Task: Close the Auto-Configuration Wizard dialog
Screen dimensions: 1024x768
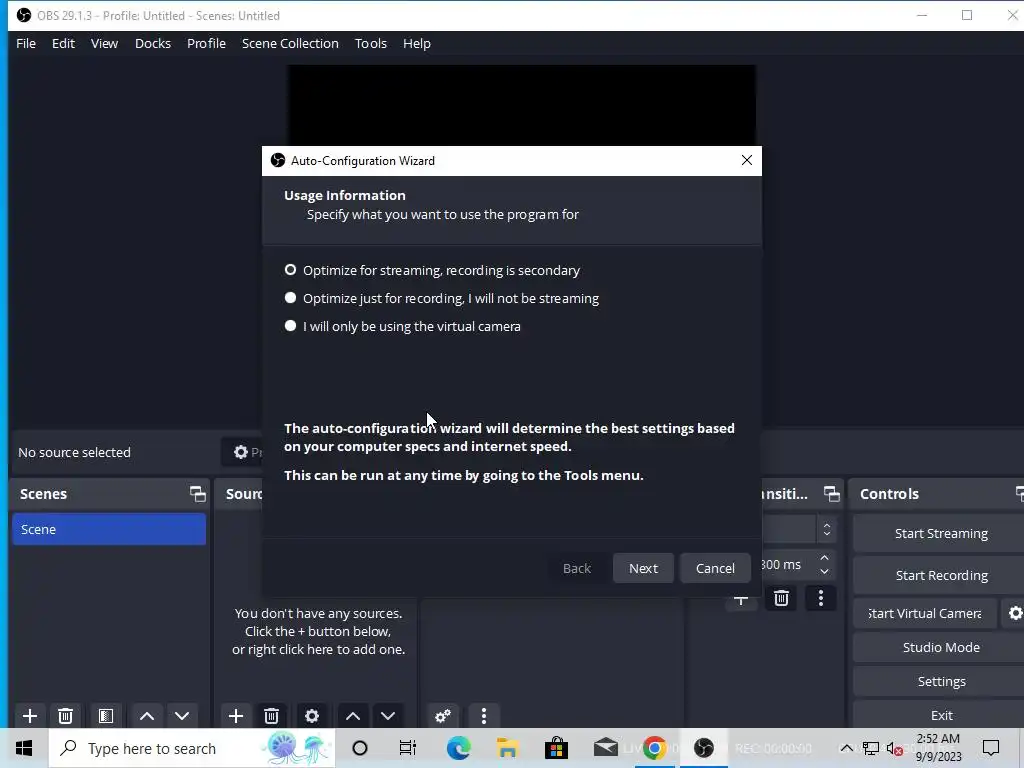Action: point(747,160)
